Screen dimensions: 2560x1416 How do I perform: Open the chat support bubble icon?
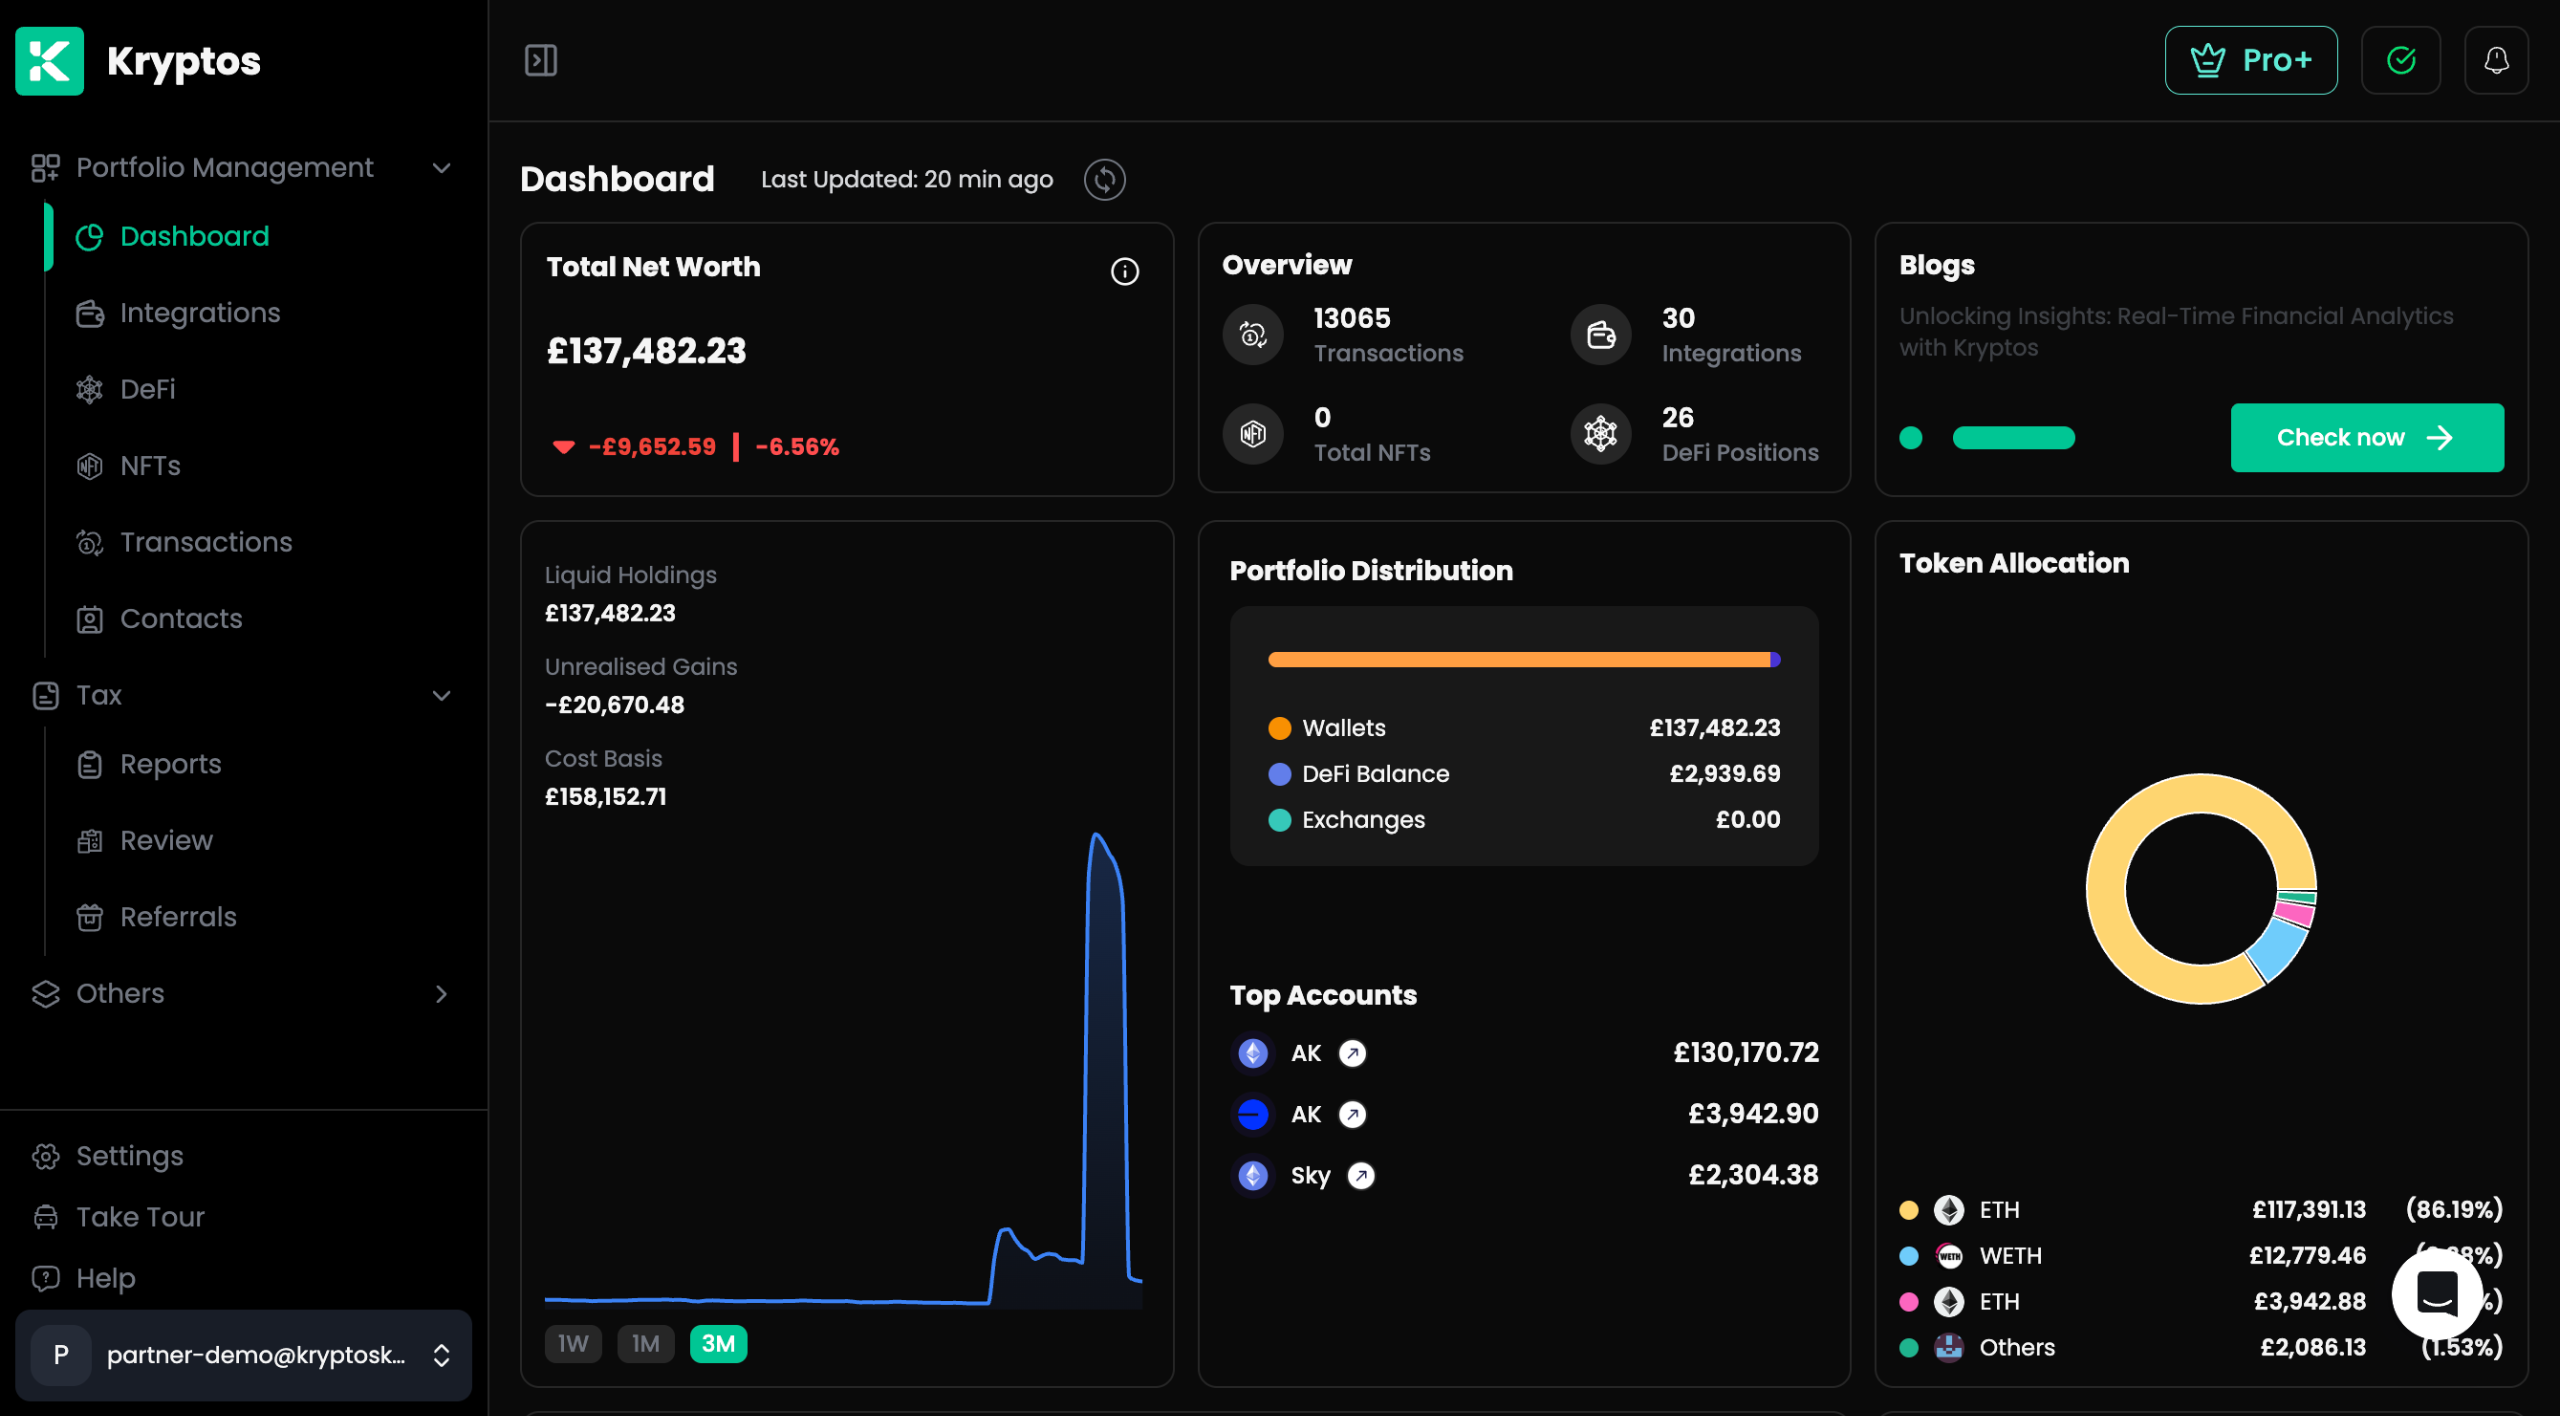[x=2436, y=1293]
